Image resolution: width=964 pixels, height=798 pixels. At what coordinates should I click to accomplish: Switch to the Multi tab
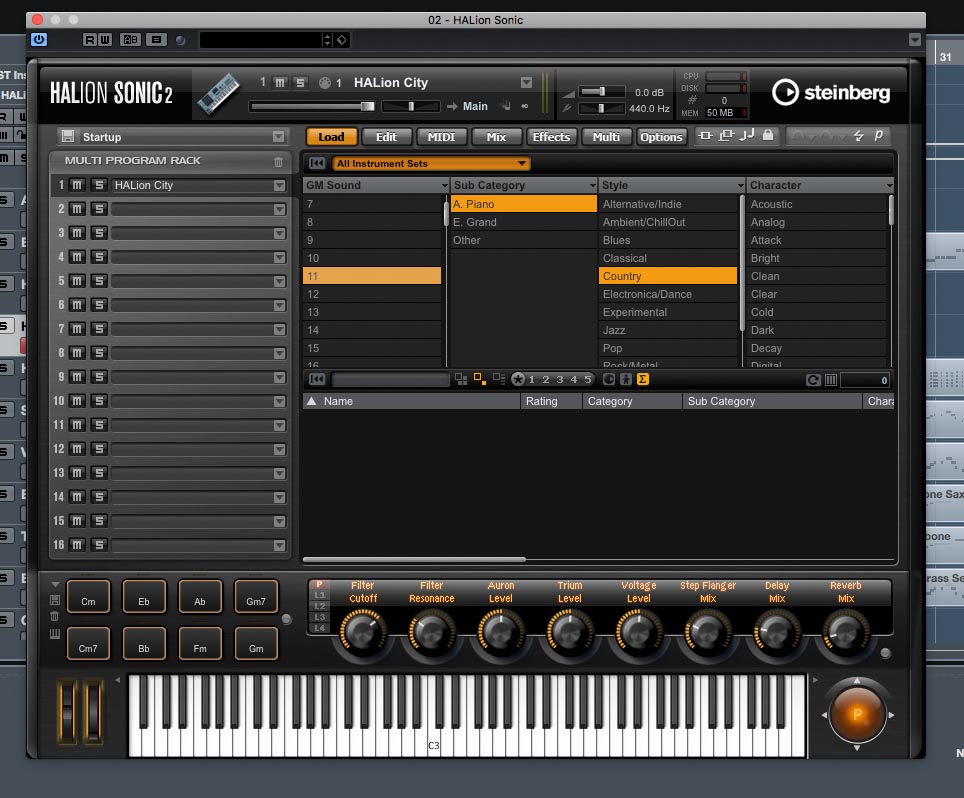[606, 136]
